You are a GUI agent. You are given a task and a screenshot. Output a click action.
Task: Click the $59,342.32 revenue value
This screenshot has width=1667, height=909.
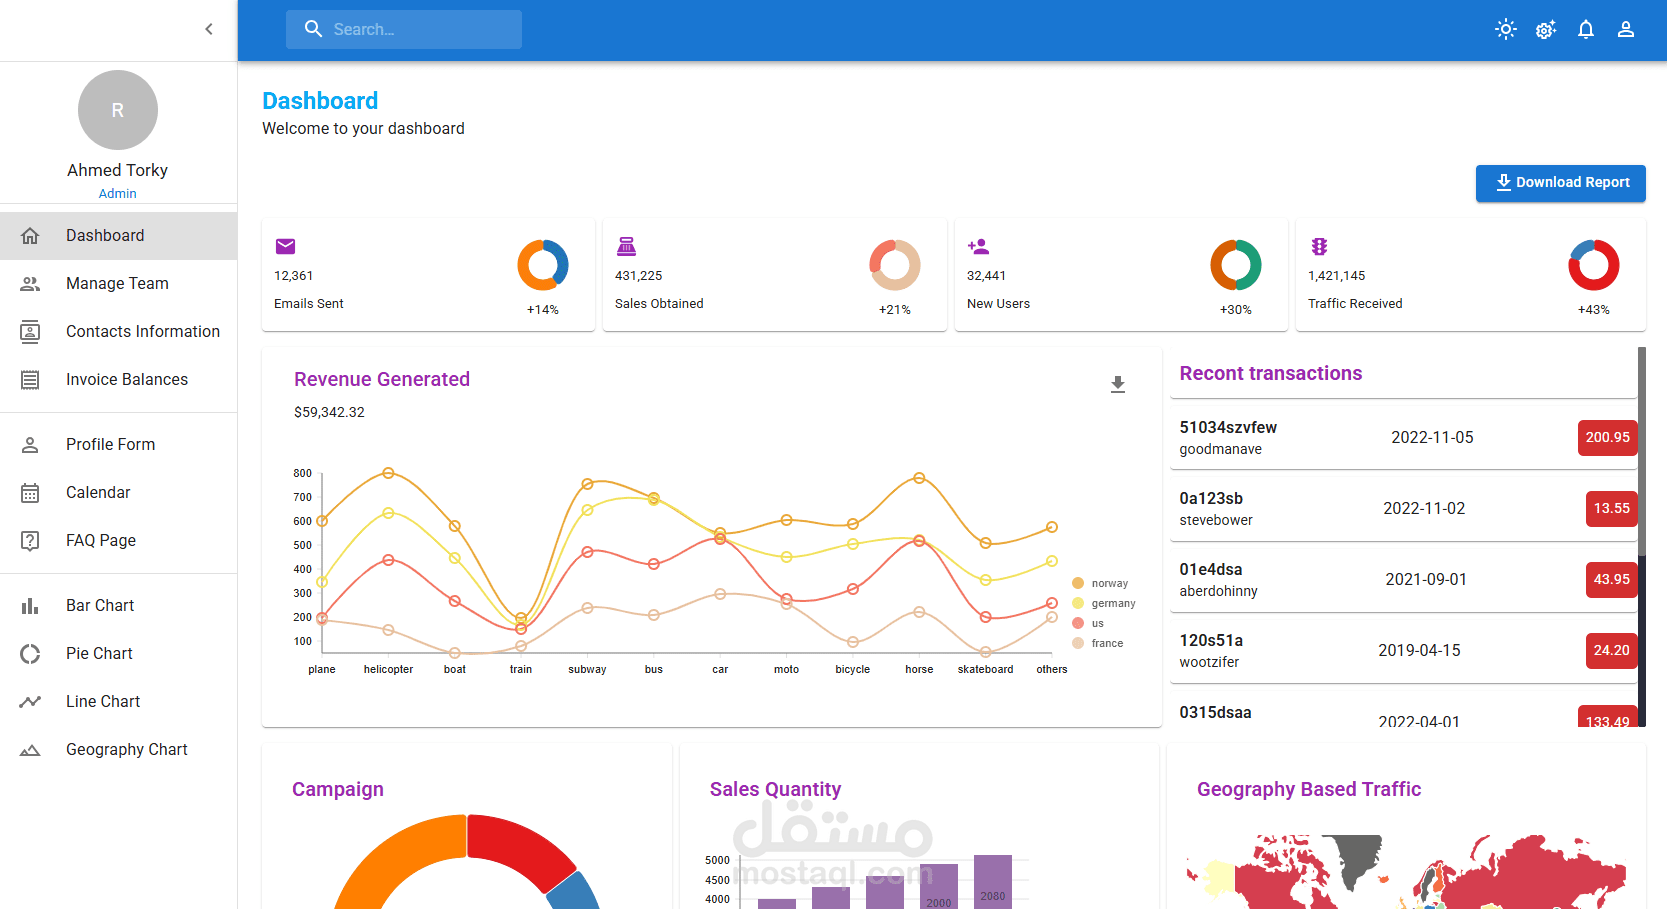click(x=329, y=412)
